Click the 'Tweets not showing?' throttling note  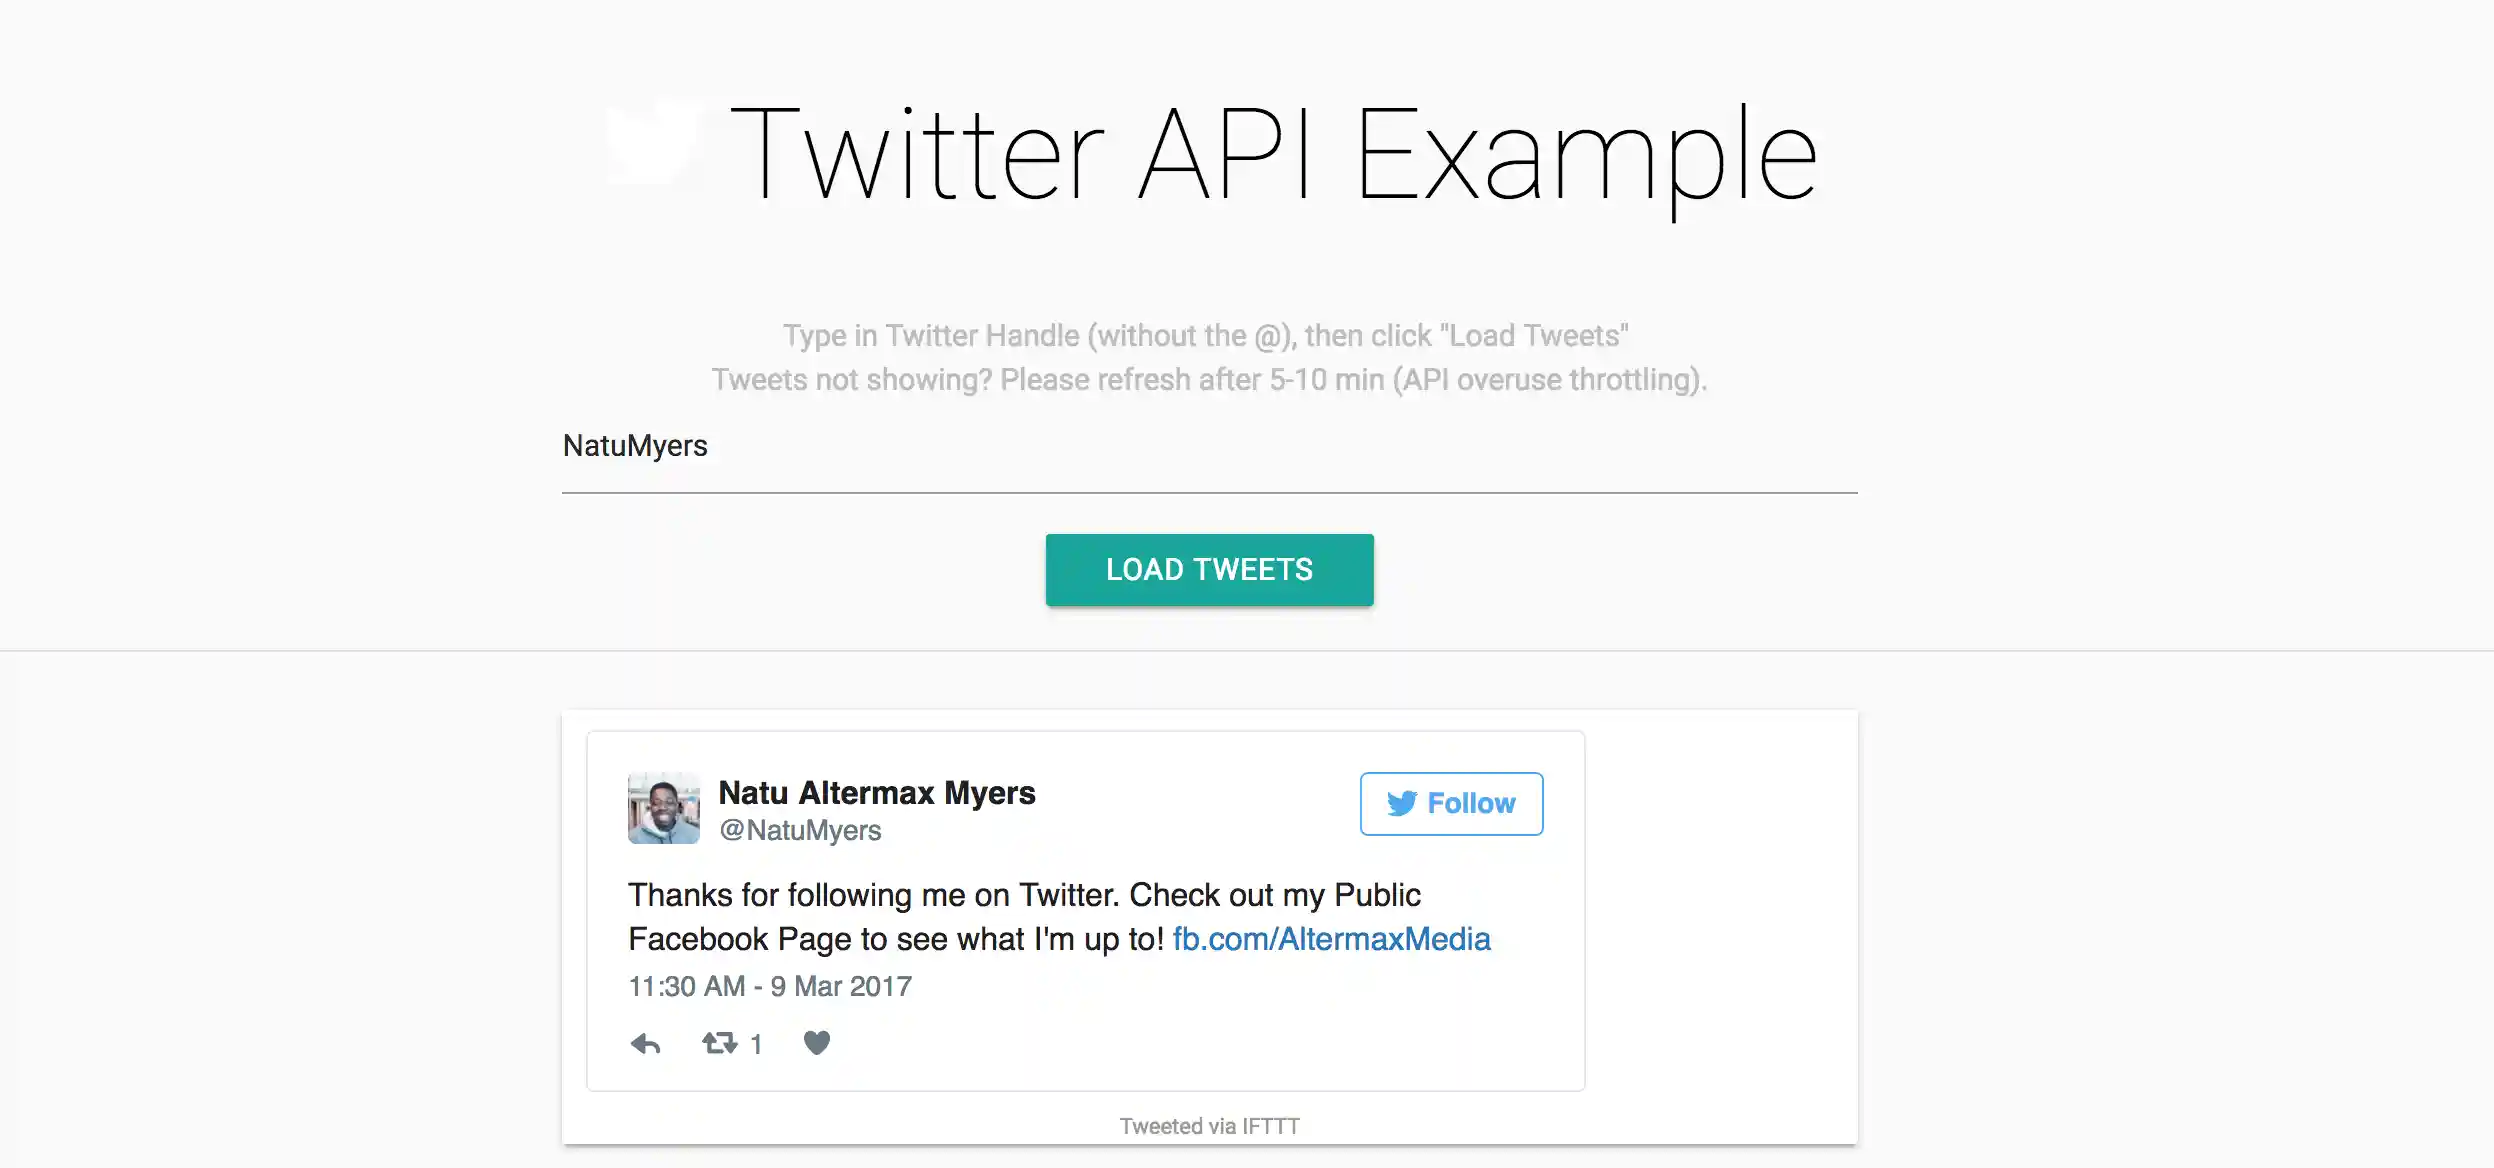(x=1209, y=380)
